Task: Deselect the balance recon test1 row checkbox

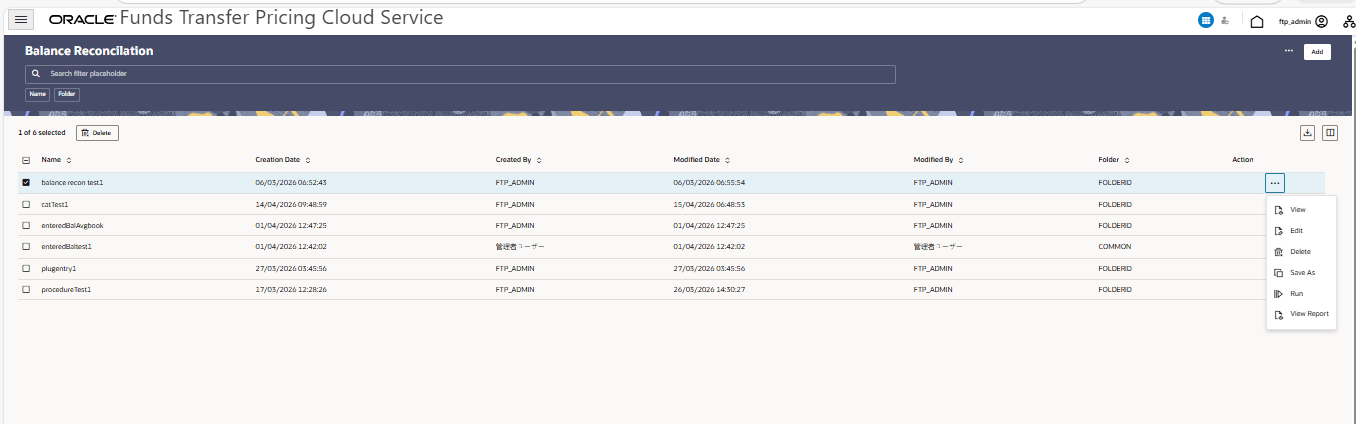Action: [26, 183]
